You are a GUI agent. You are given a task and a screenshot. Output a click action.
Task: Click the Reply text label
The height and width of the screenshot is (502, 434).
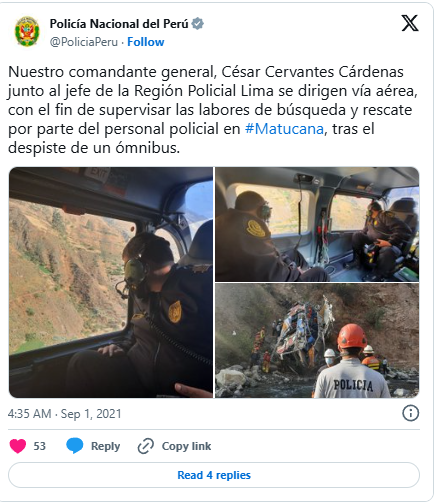pyautogui.click(x=105, y=446)
